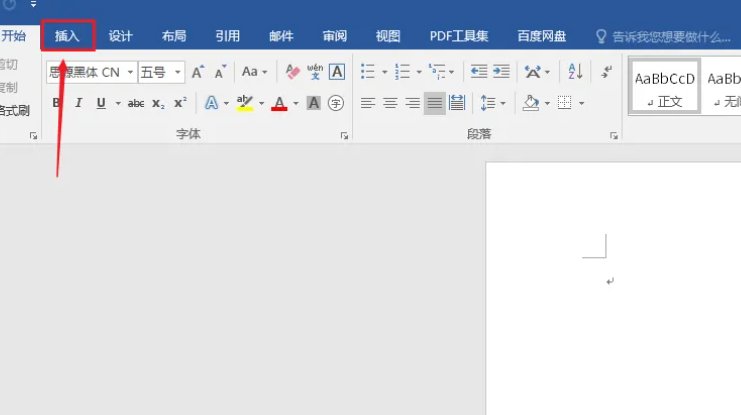Open the 邮件 tab
Image resolution: width=741 pixels, height=415 pixels.
[x=281, y=36]
